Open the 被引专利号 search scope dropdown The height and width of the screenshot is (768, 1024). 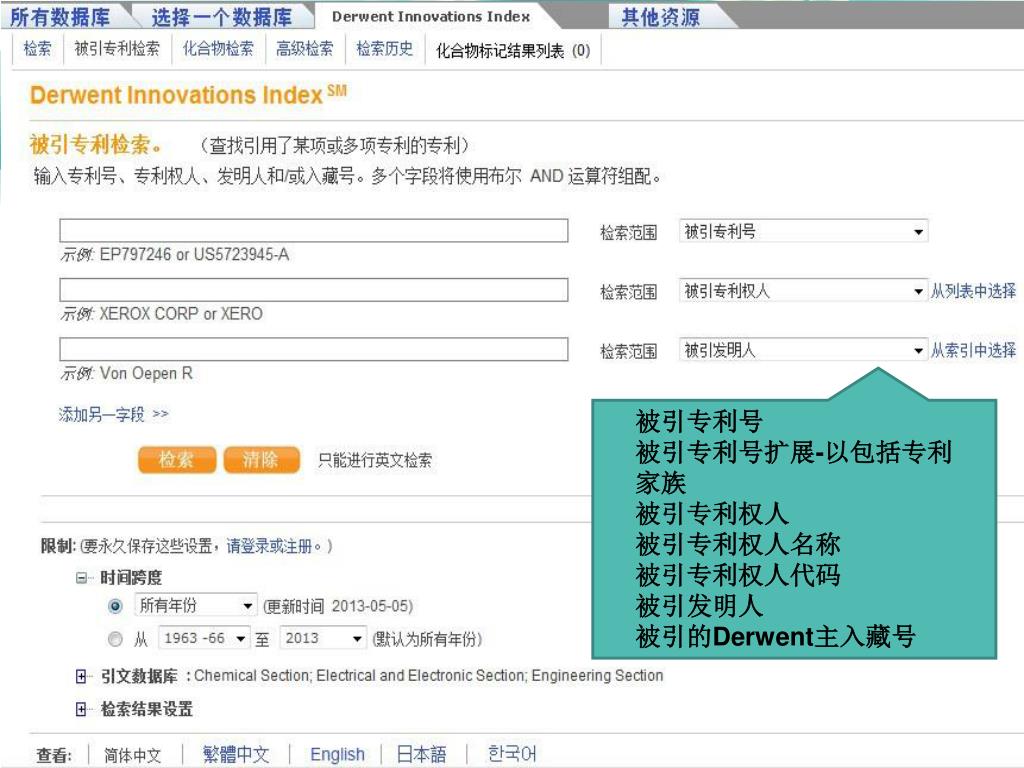pyautogui.click(x=803, y=231)
